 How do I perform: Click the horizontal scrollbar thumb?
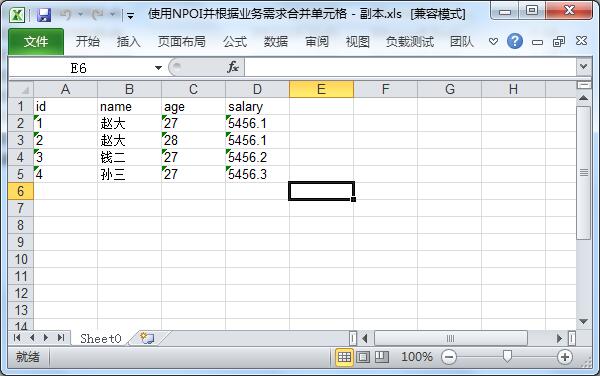pyautogui.click(x=450, y=338)
